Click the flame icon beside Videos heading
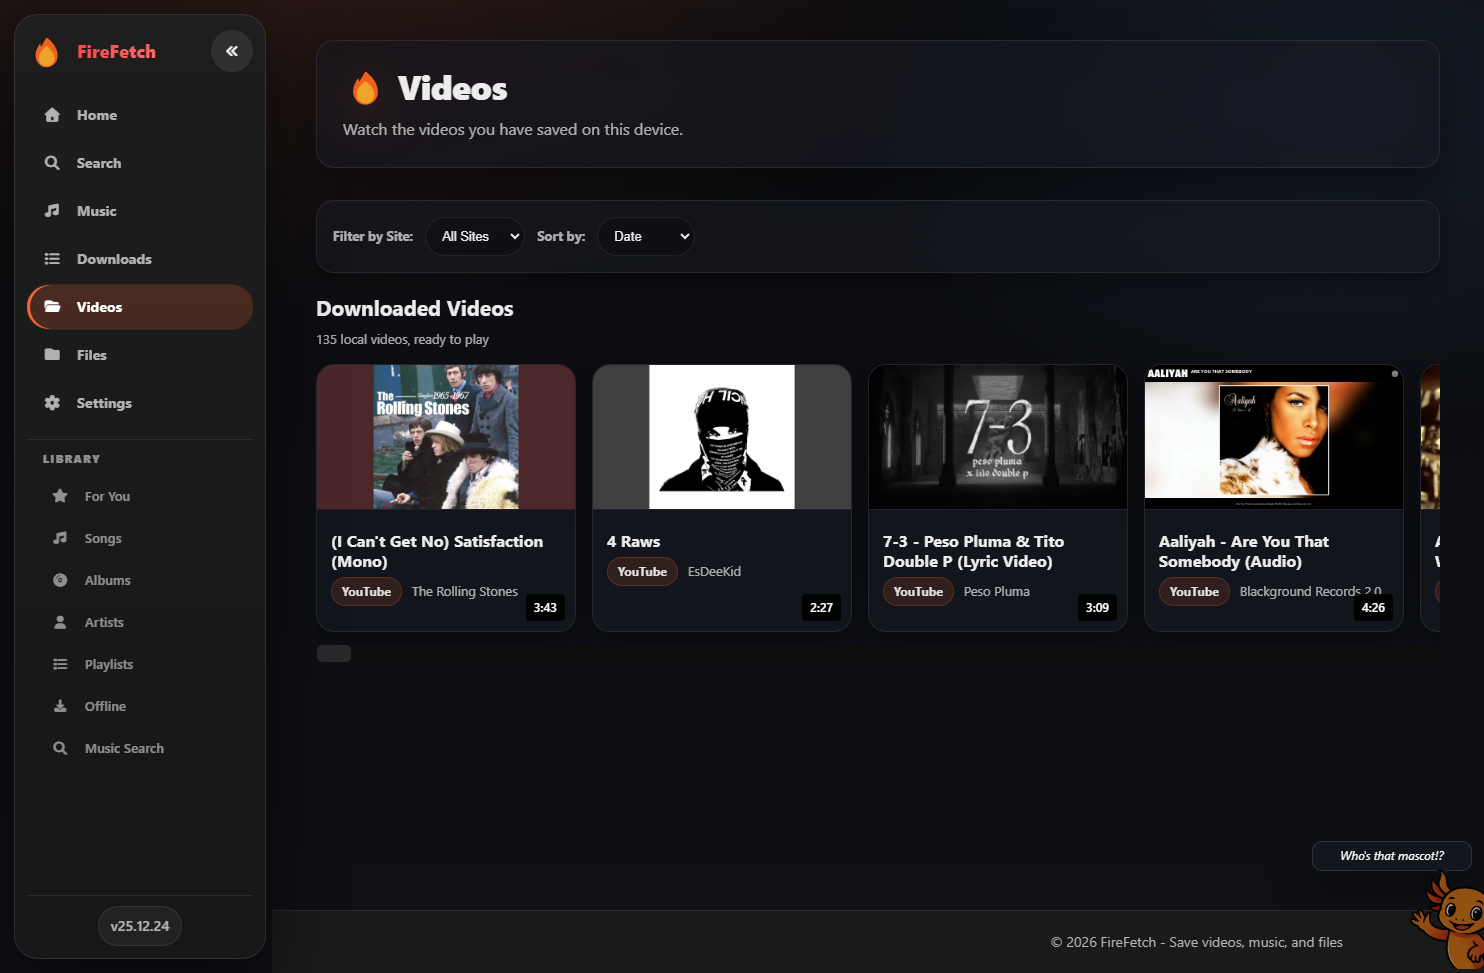This screenshot has height=973, width=1484. click(366, 88)
